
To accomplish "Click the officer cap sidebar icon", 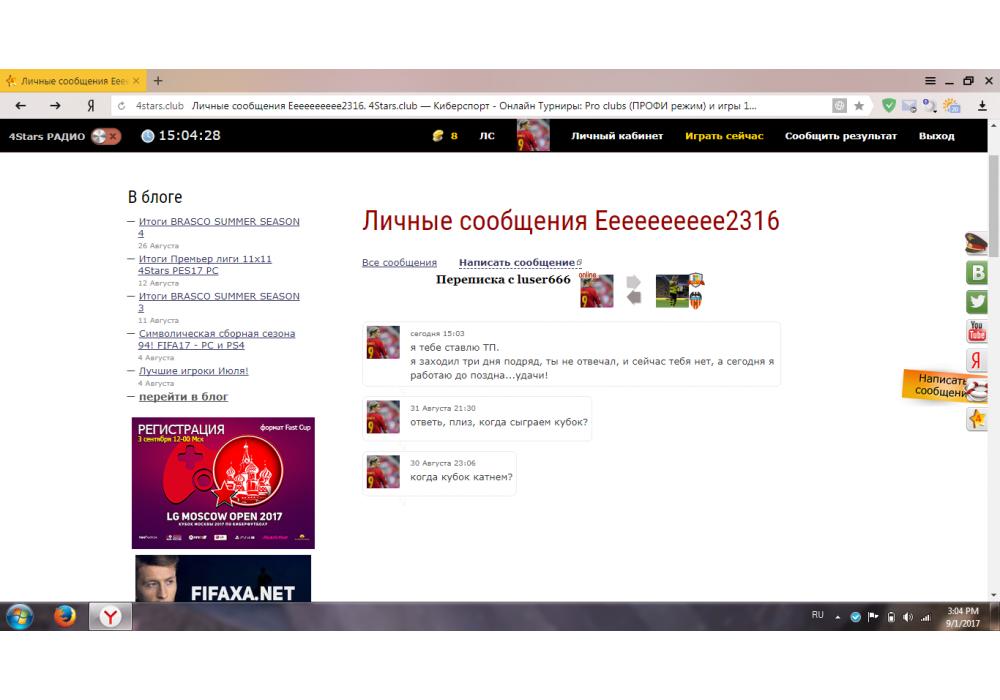I will [x=977, y=243].
